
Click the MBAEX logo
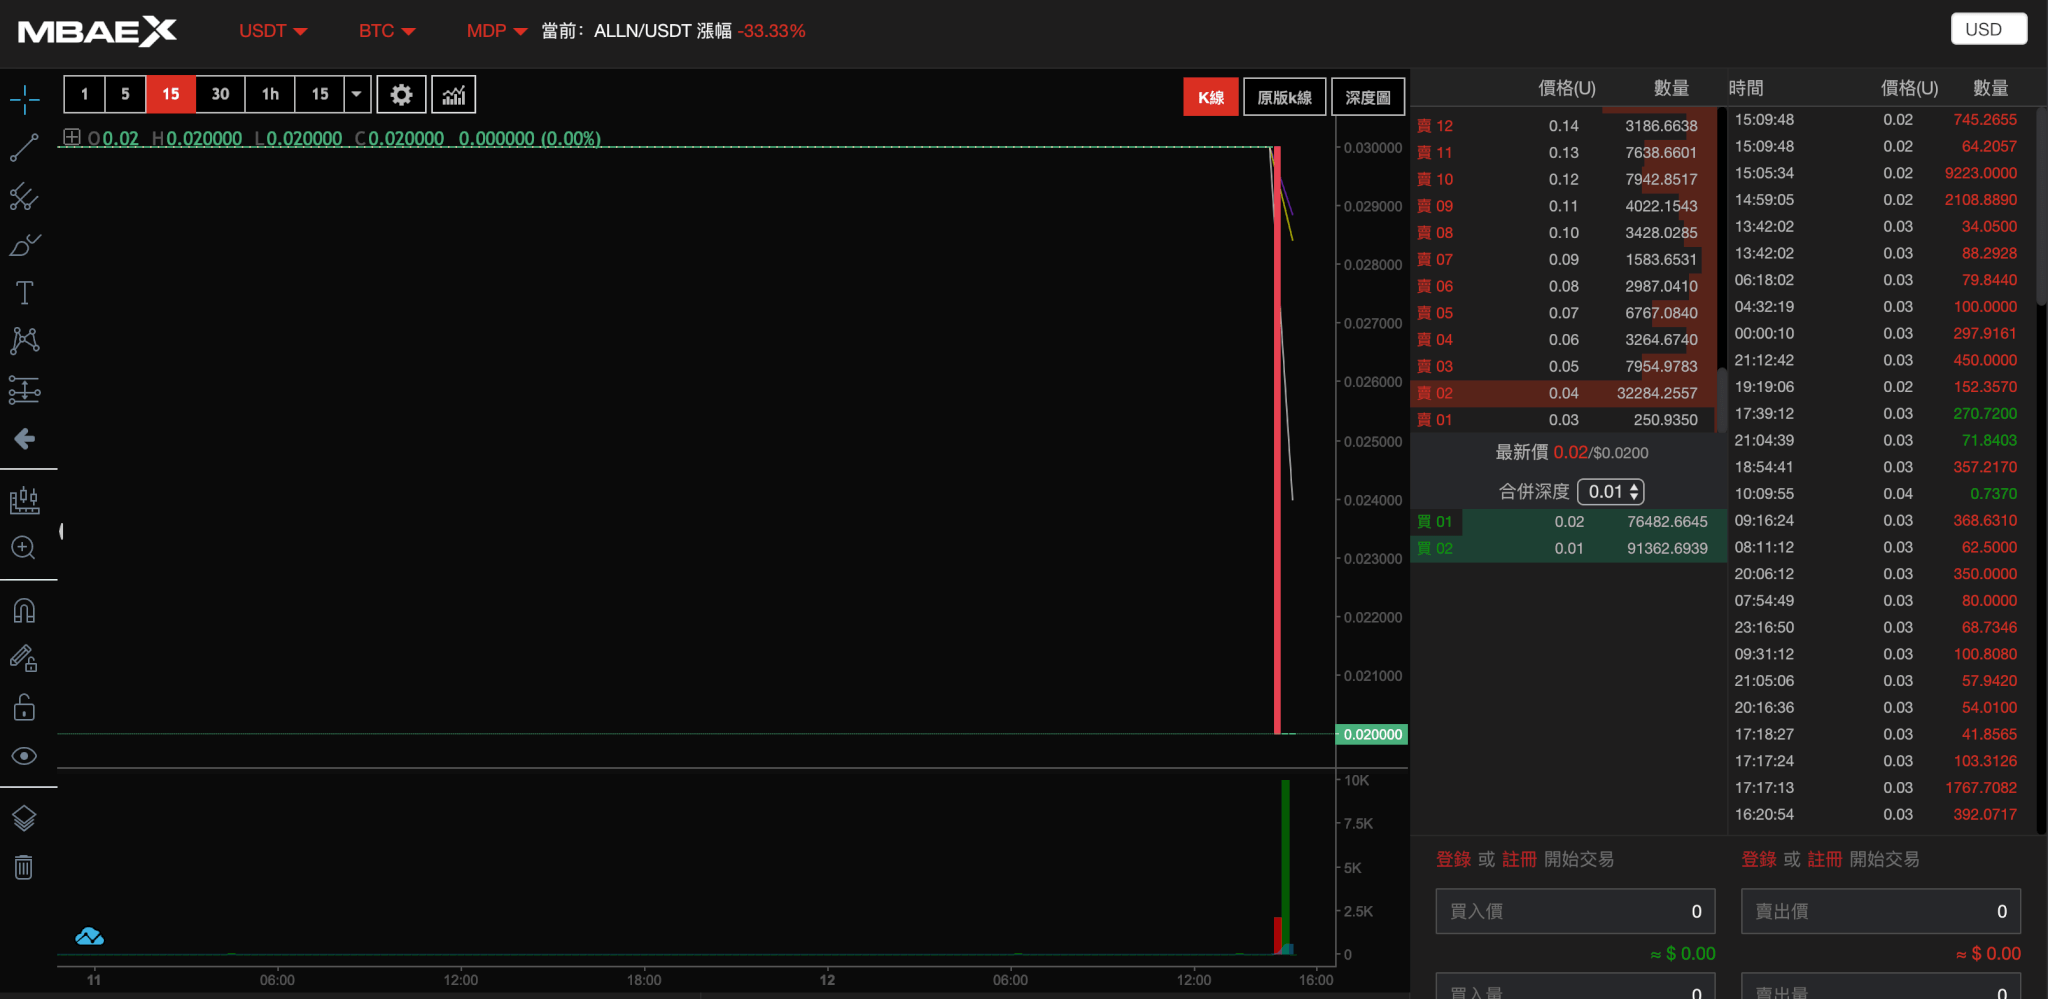97,31
